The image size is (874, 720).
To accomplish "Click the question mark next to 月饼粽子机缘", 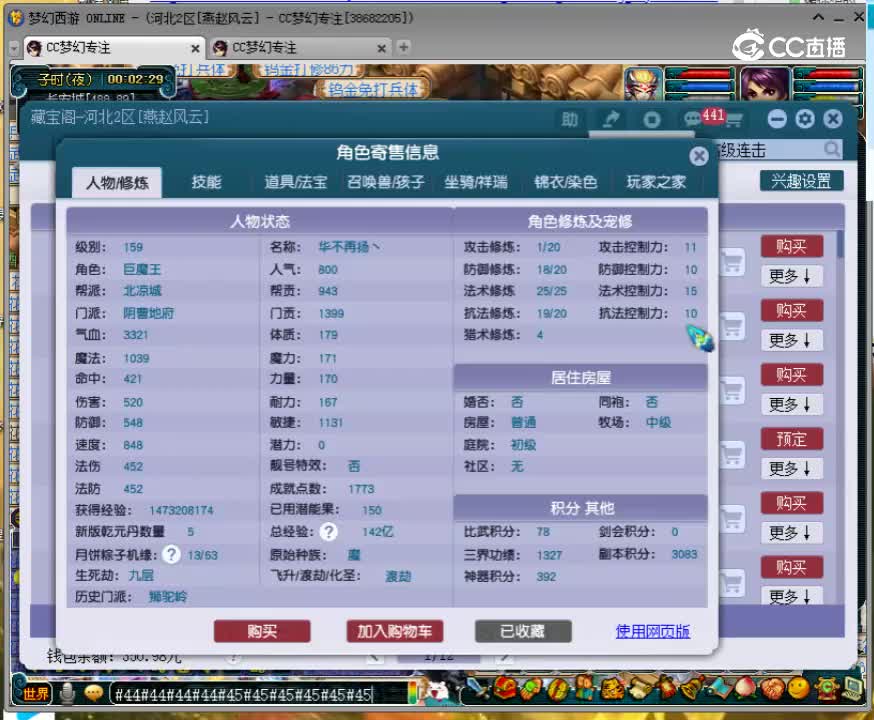I will coord(171,554).
